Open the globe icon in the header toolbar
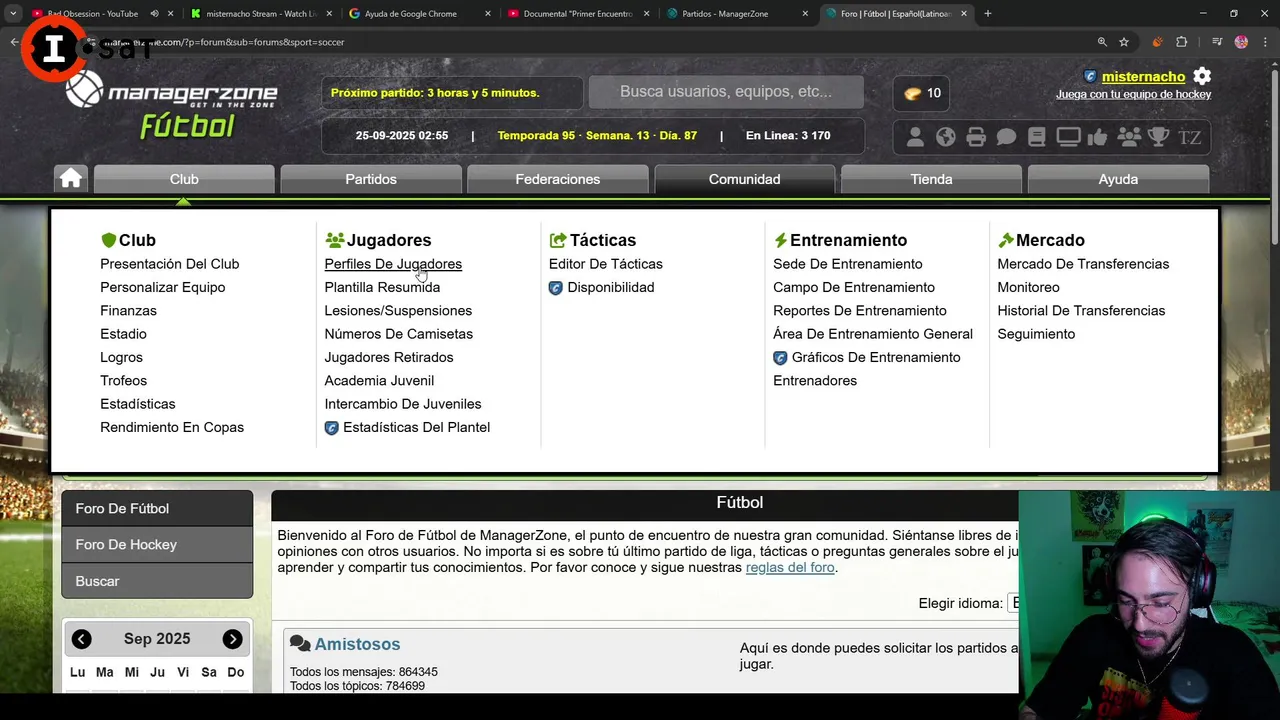 tap(946, 137)
